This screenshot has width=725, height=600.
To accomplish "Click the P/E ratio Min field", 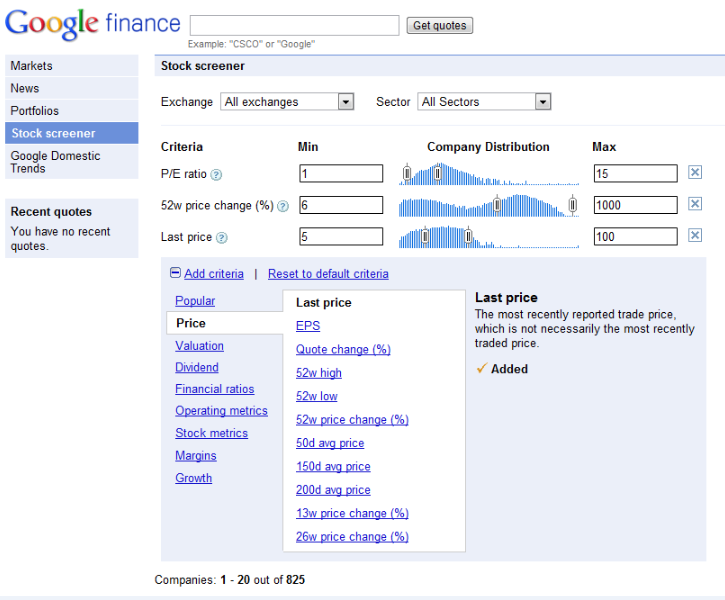I will [341, 174].
